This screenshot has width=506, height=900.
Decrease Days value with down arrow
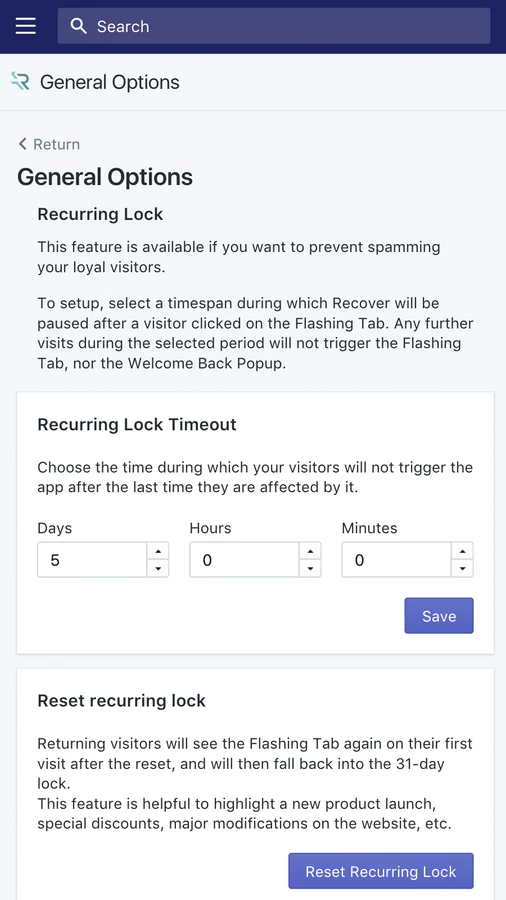click(158, 569)
